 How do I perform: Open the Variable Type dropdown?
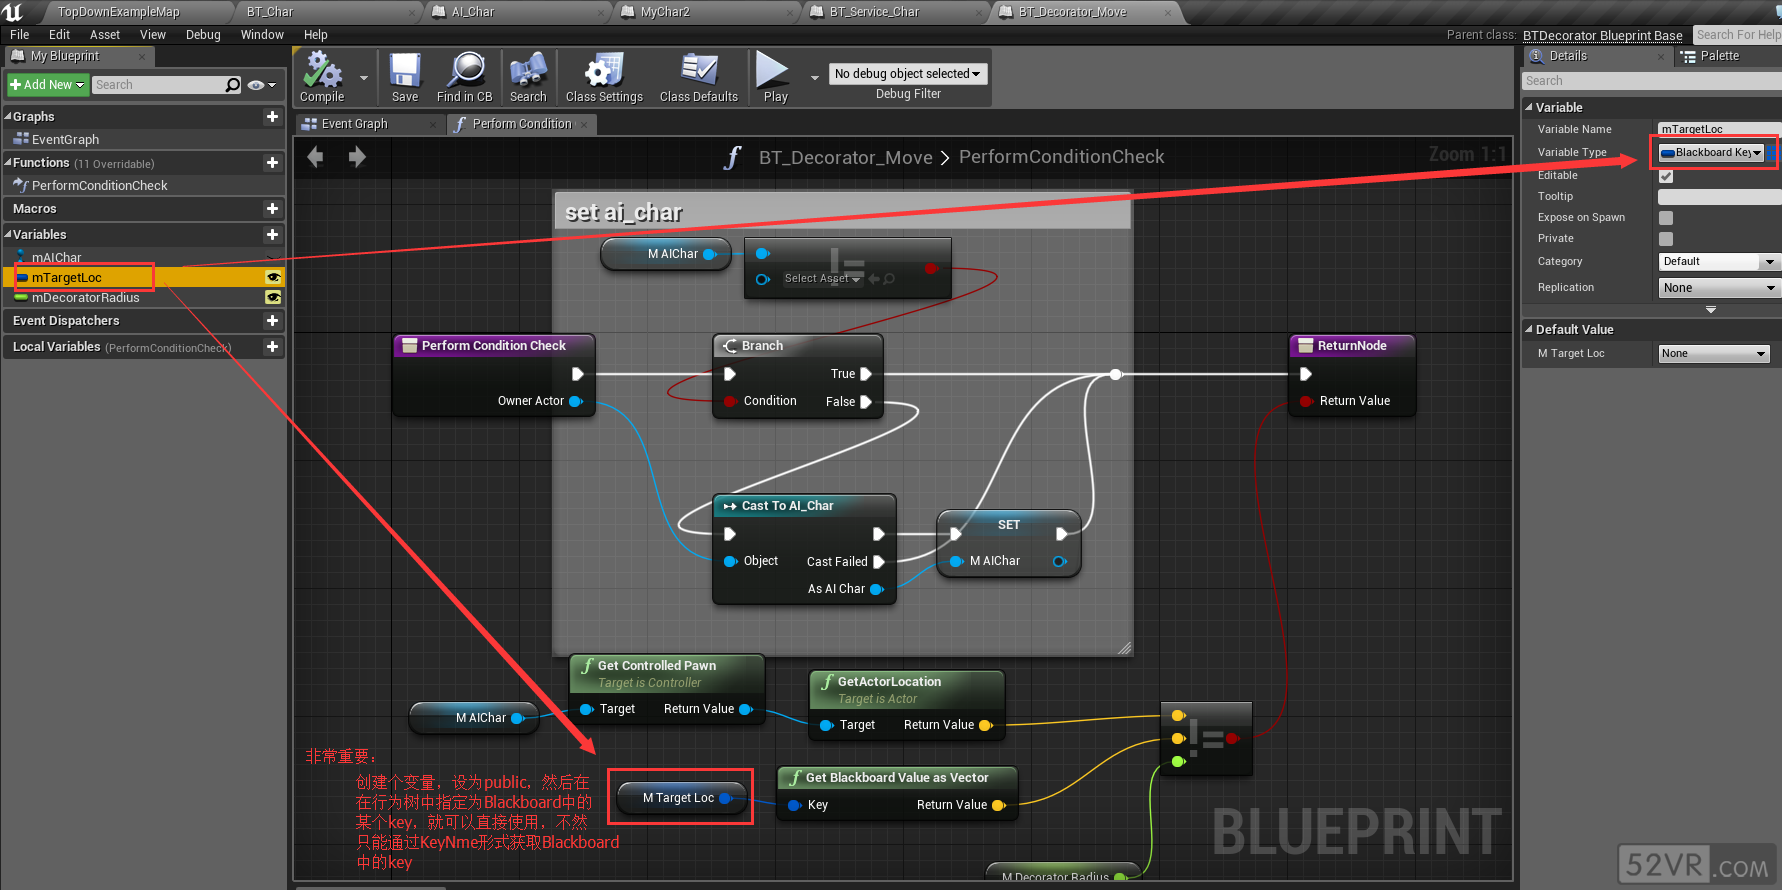coord(1711,153)
